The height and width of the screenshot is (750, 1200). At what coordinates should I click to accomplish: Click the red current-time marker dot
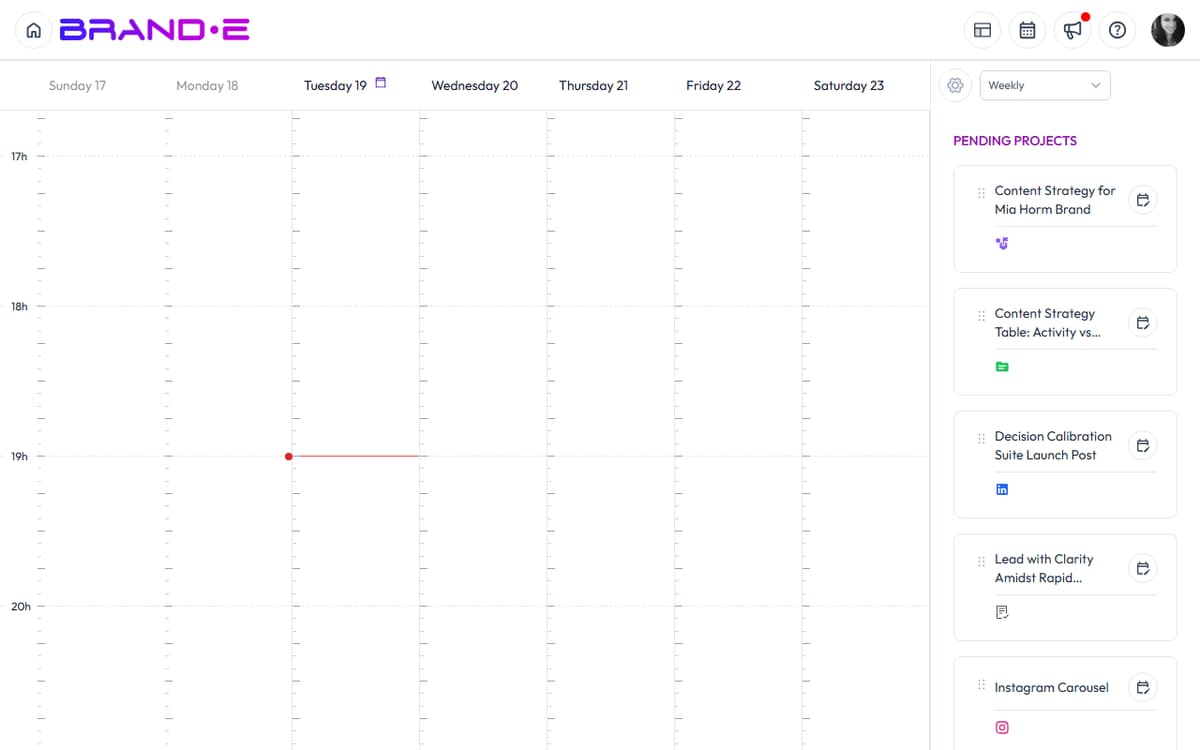tap(289, 456)
